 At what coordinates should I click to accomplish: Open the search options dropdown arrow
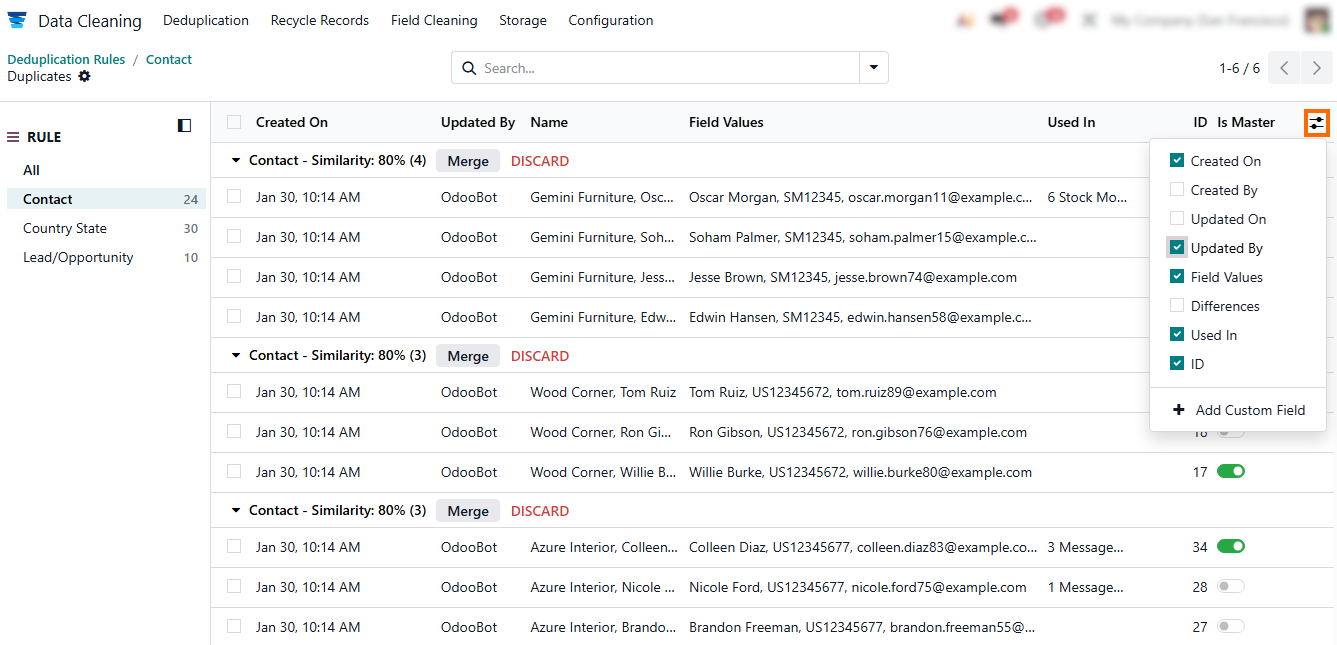click(x=874, y=68)
